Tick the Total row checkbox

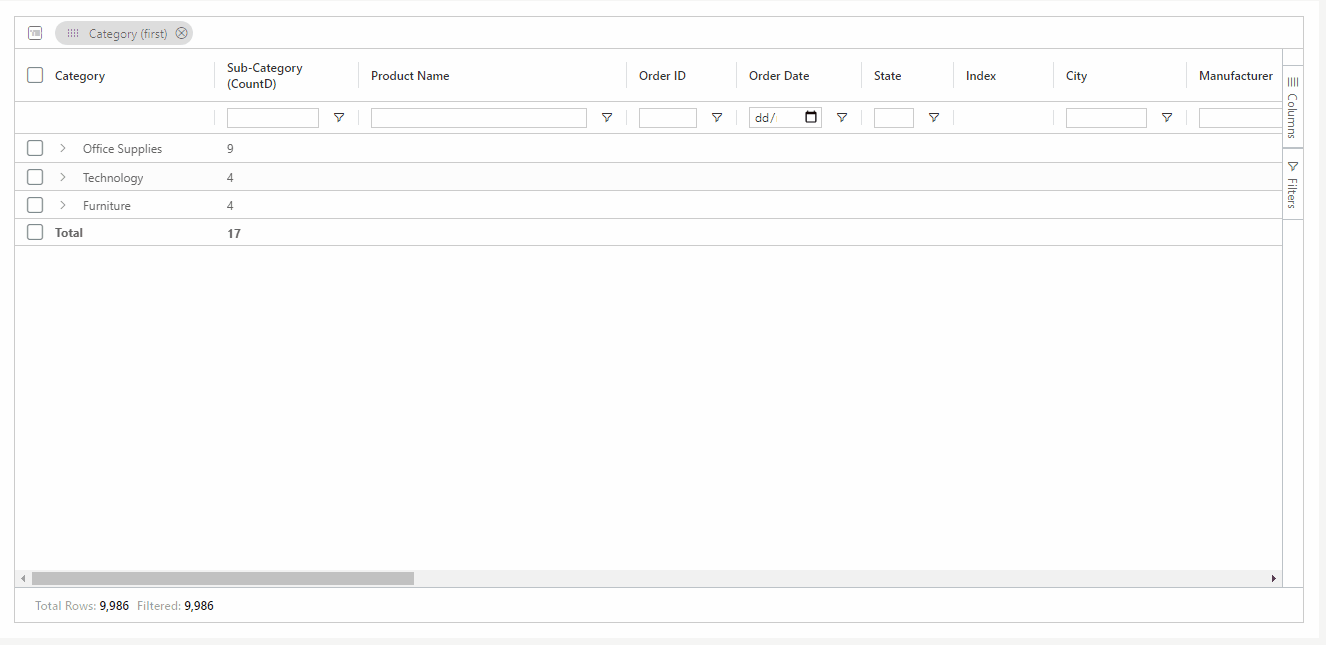point(35,232)
